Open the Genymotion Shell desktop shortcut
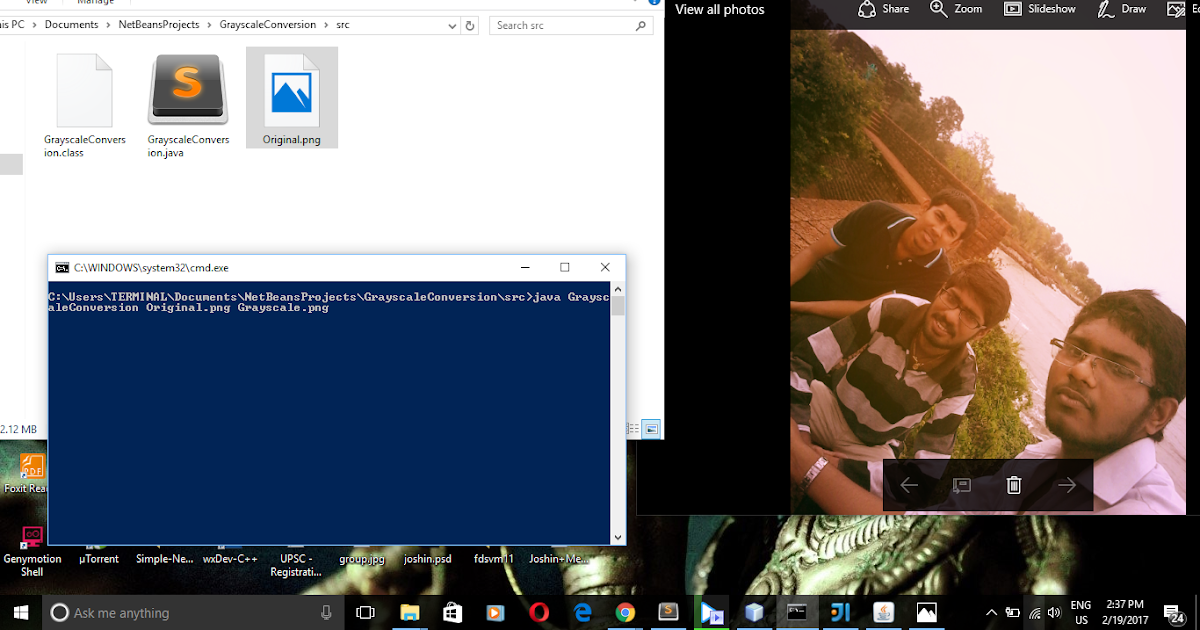This screenshot has height=630, width=1200. (x=32, y=550)
